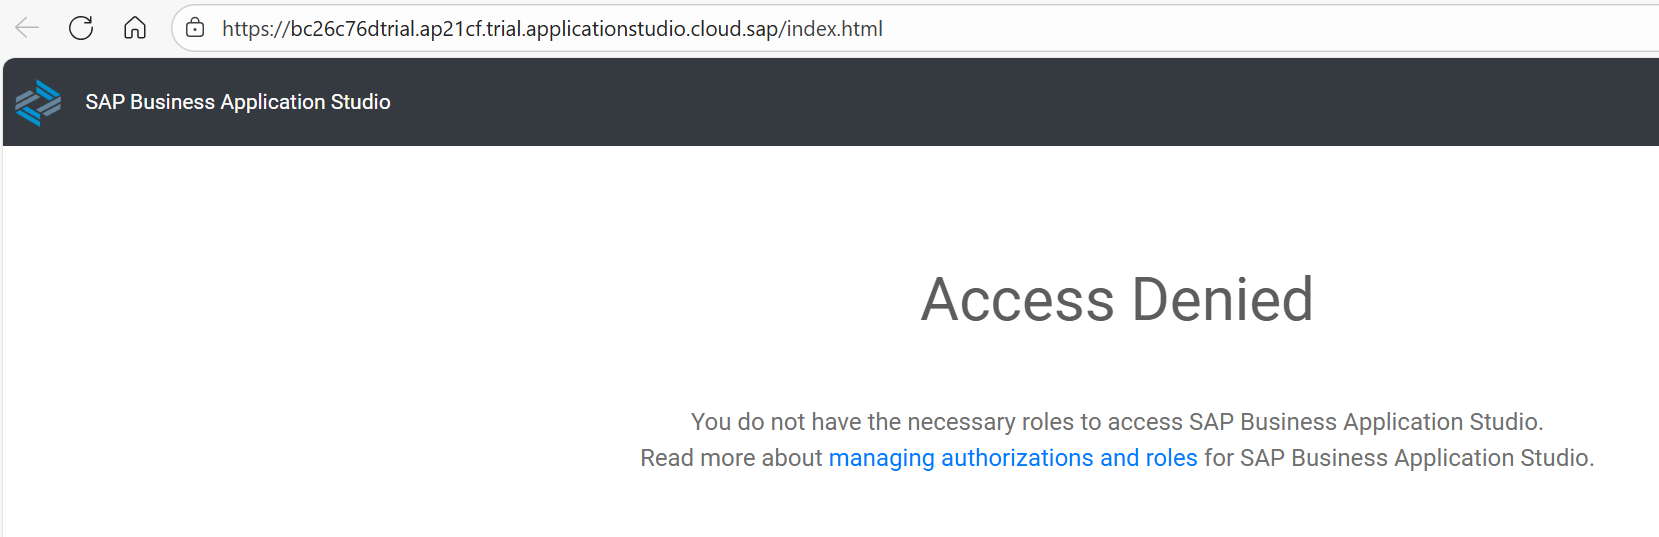Open the managing authorizations and roles link
1659x537 pixels.
coord(1013,458)
